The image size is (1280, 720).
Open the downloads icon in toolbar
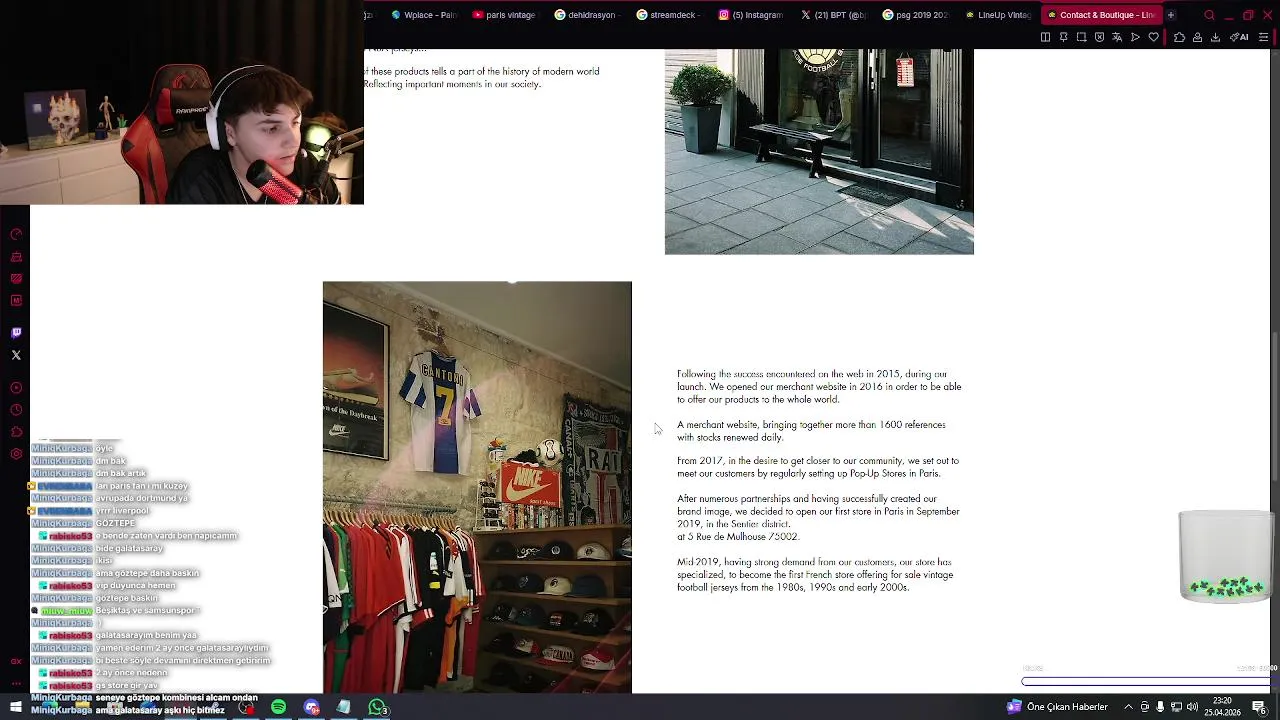click(1215, 37)
